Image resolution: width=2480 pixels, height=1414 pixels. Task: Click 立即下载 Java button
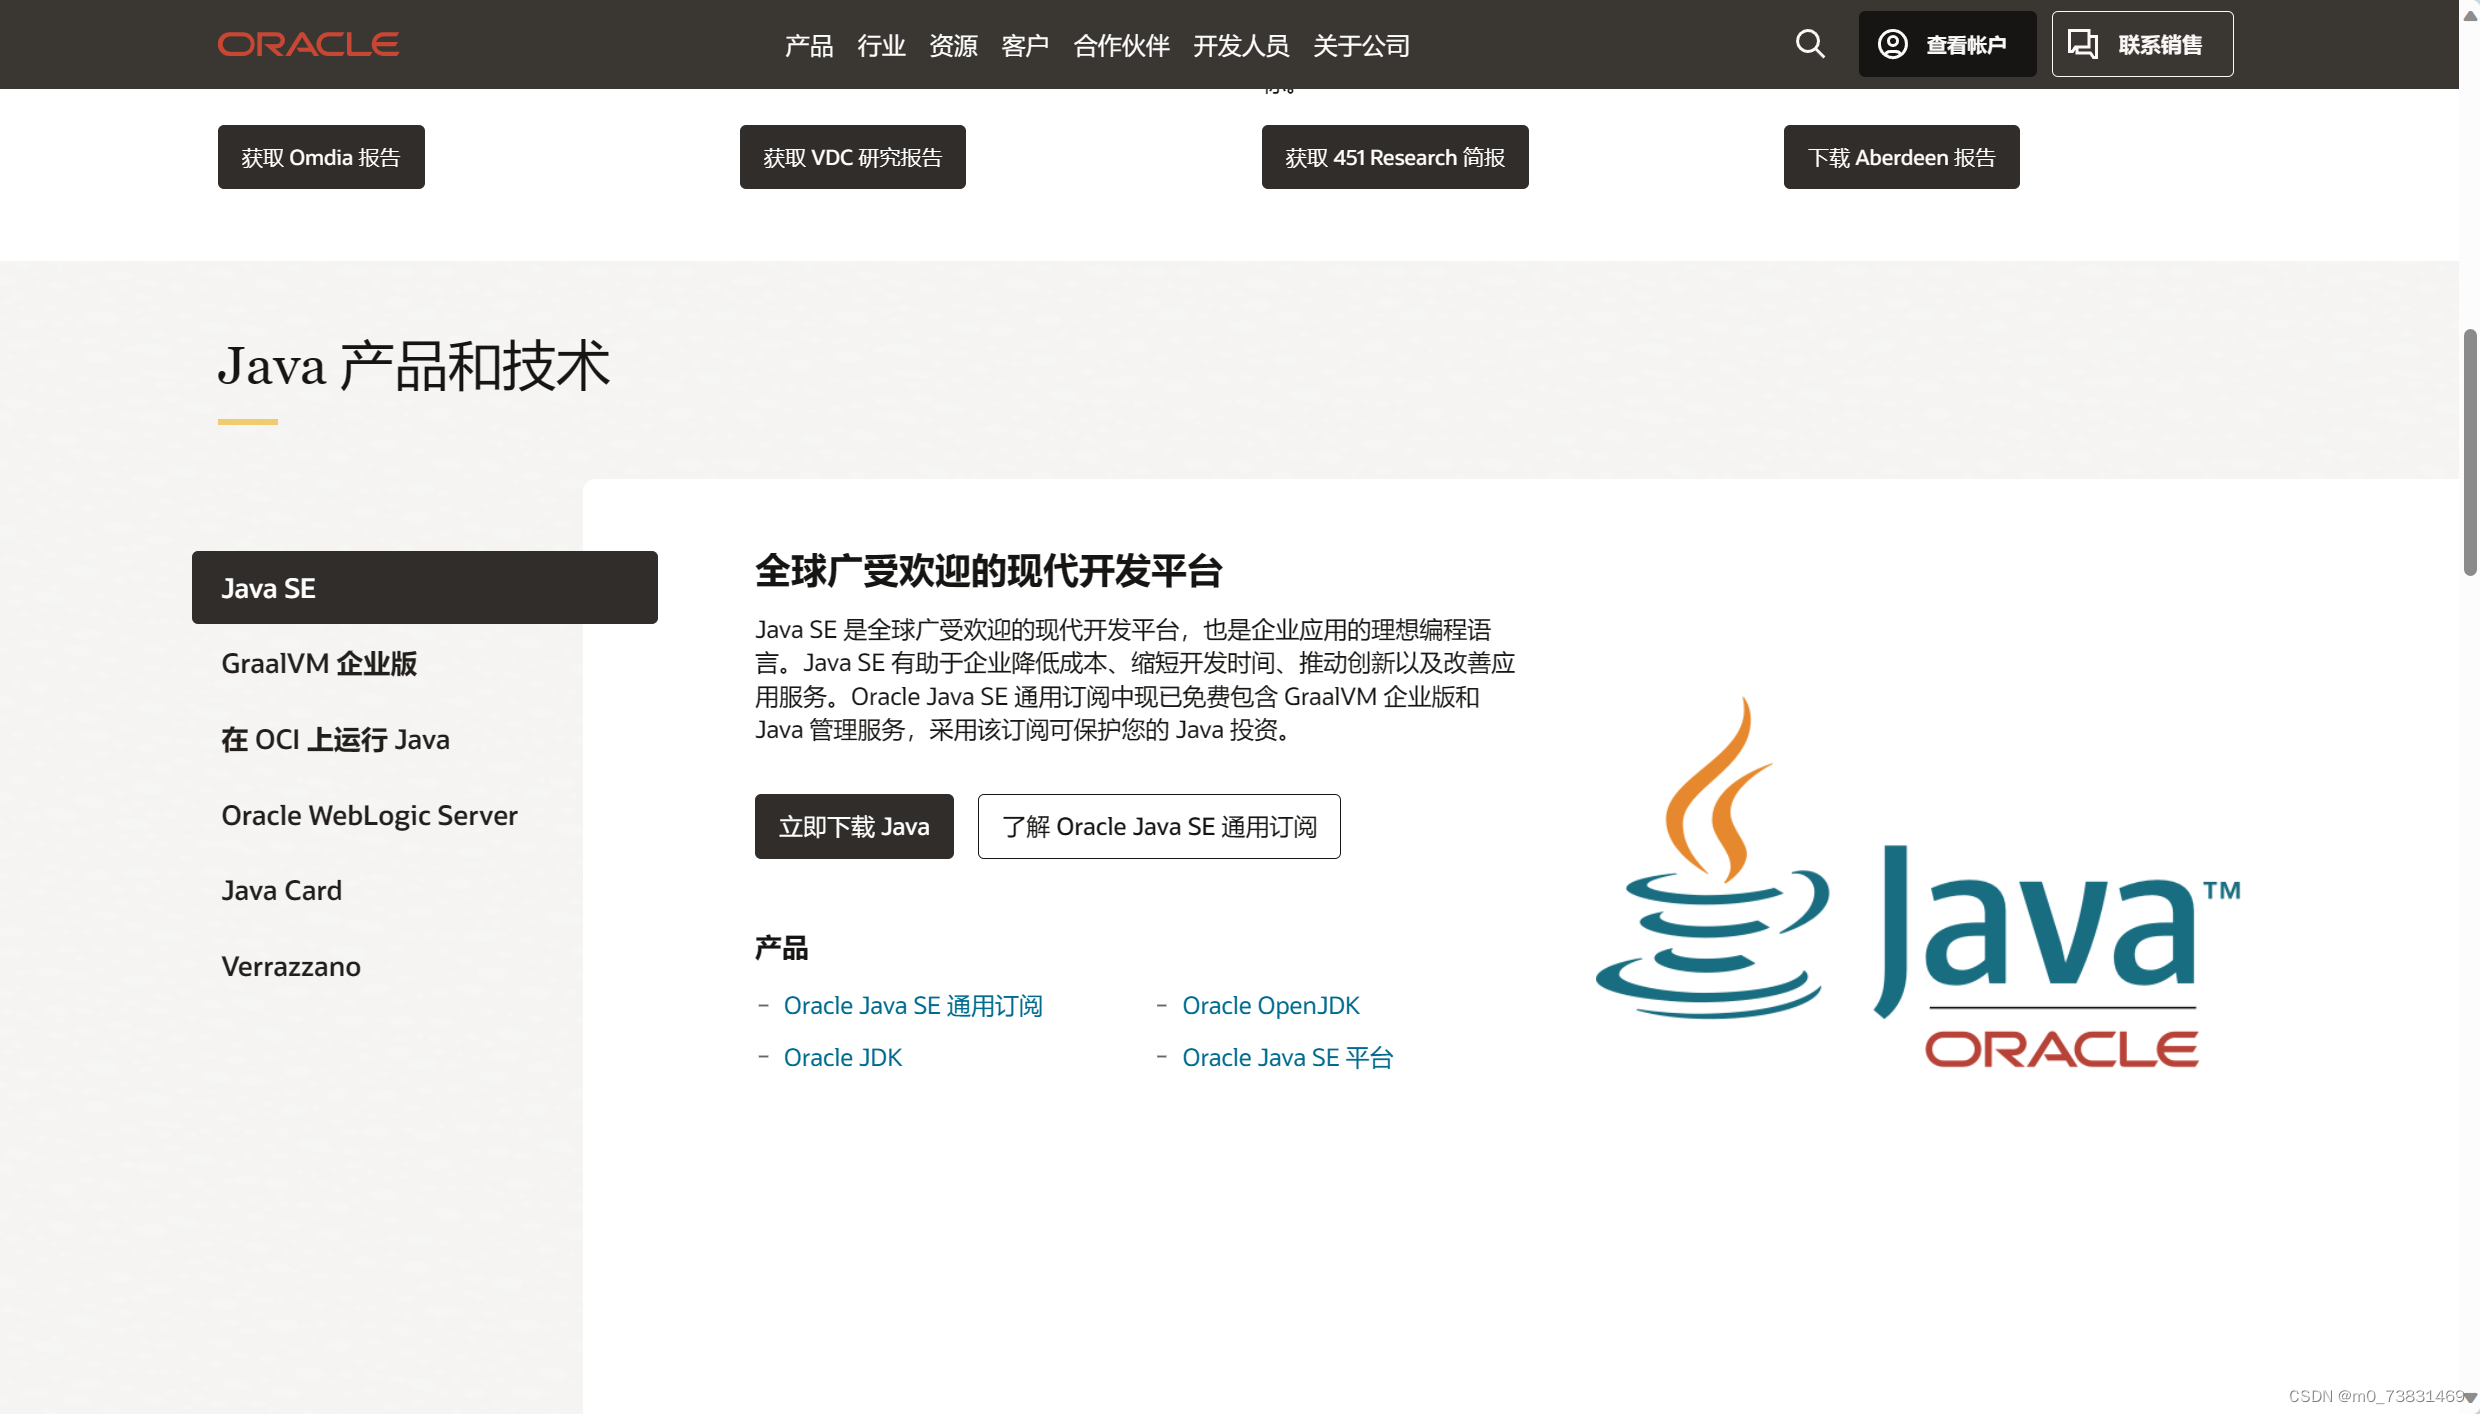pos(854,826)
